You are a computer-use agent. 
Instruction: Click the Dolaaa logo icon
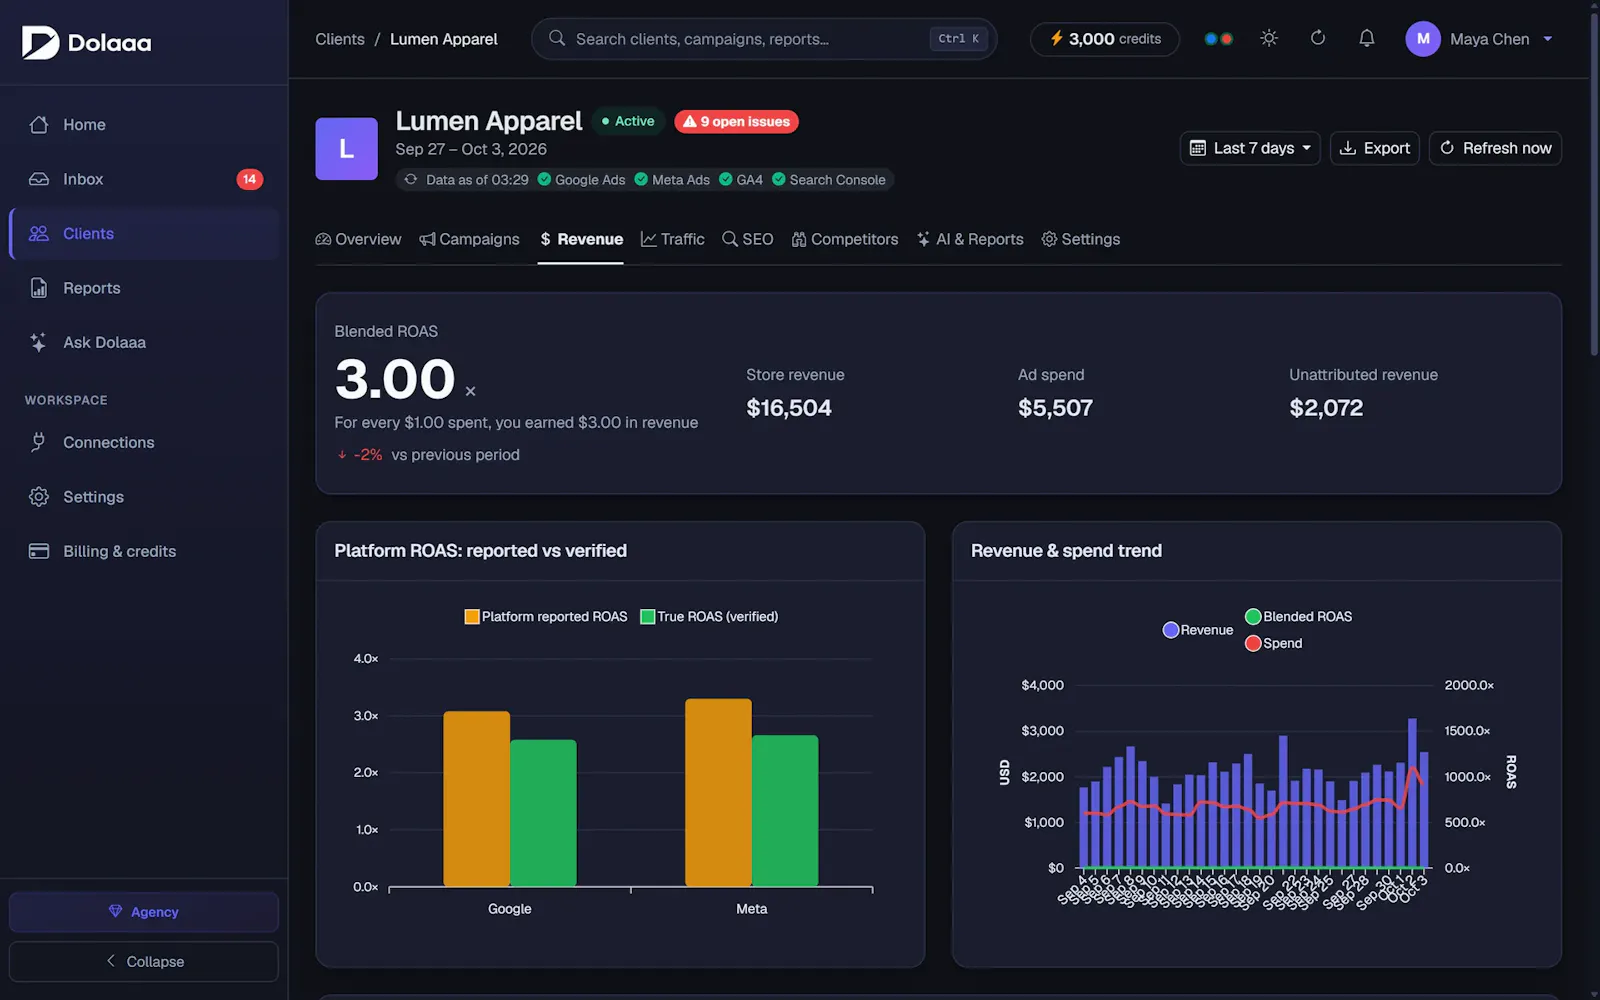pos(41,42)
